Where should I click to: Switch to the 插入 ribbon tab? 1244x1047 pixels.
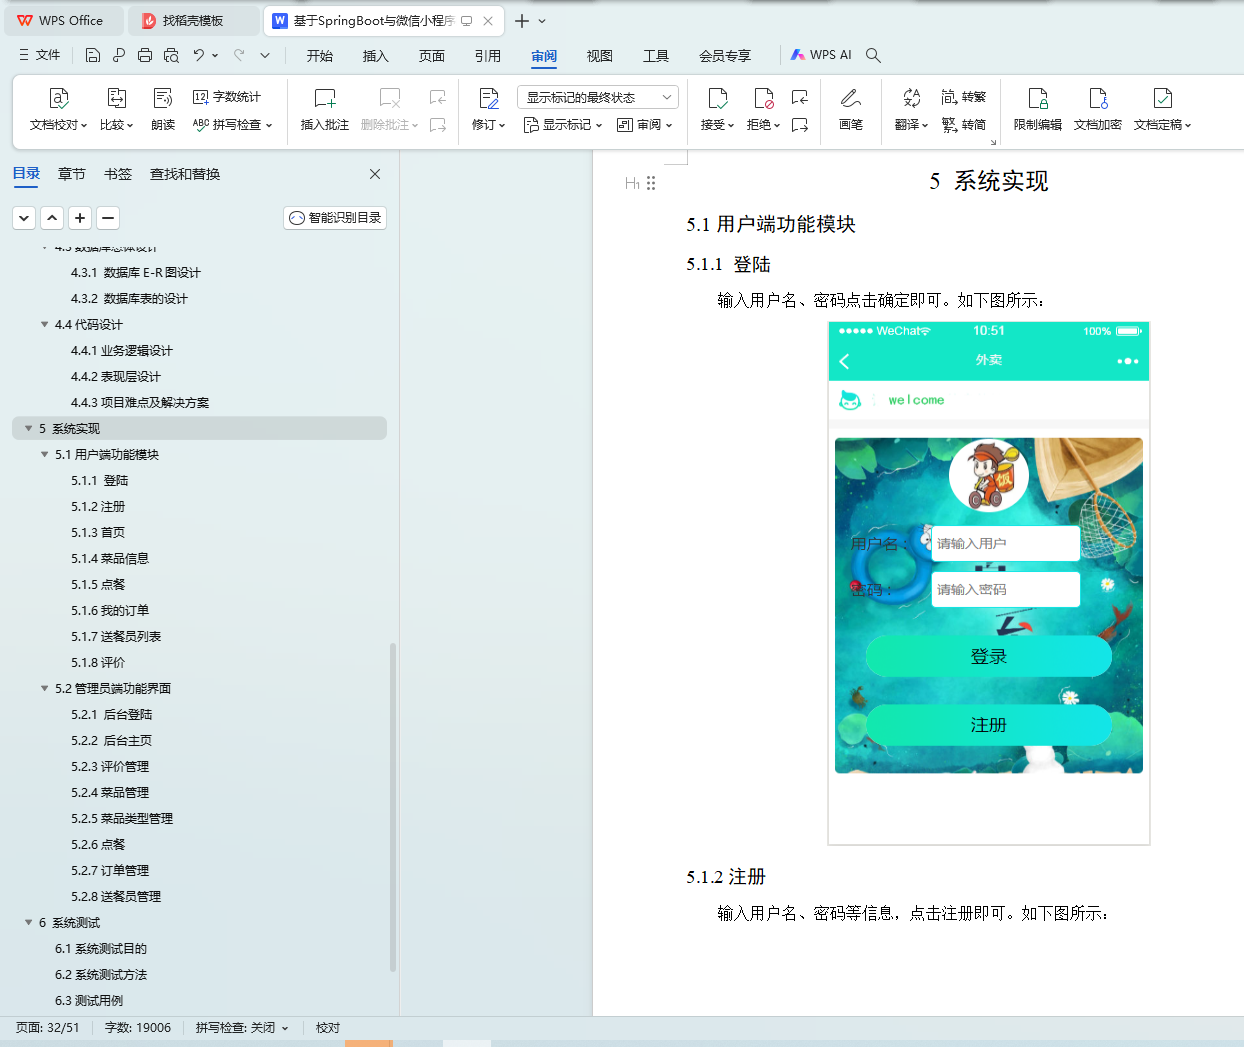tap(376, 56)
